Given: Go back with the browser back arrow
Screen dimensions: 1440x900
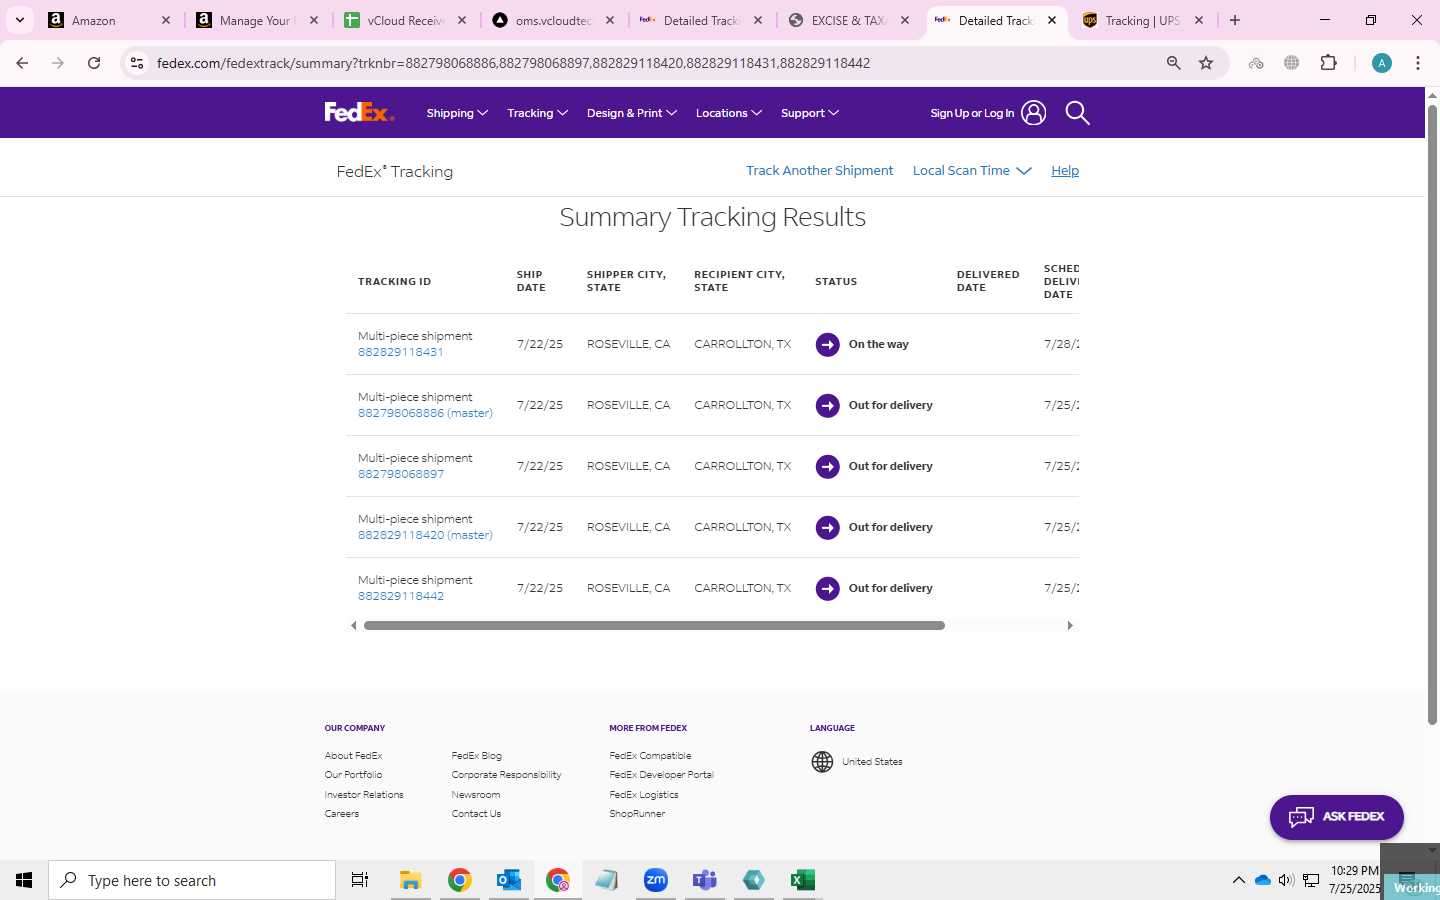Looking at the screenshot, I should (22, 63).
